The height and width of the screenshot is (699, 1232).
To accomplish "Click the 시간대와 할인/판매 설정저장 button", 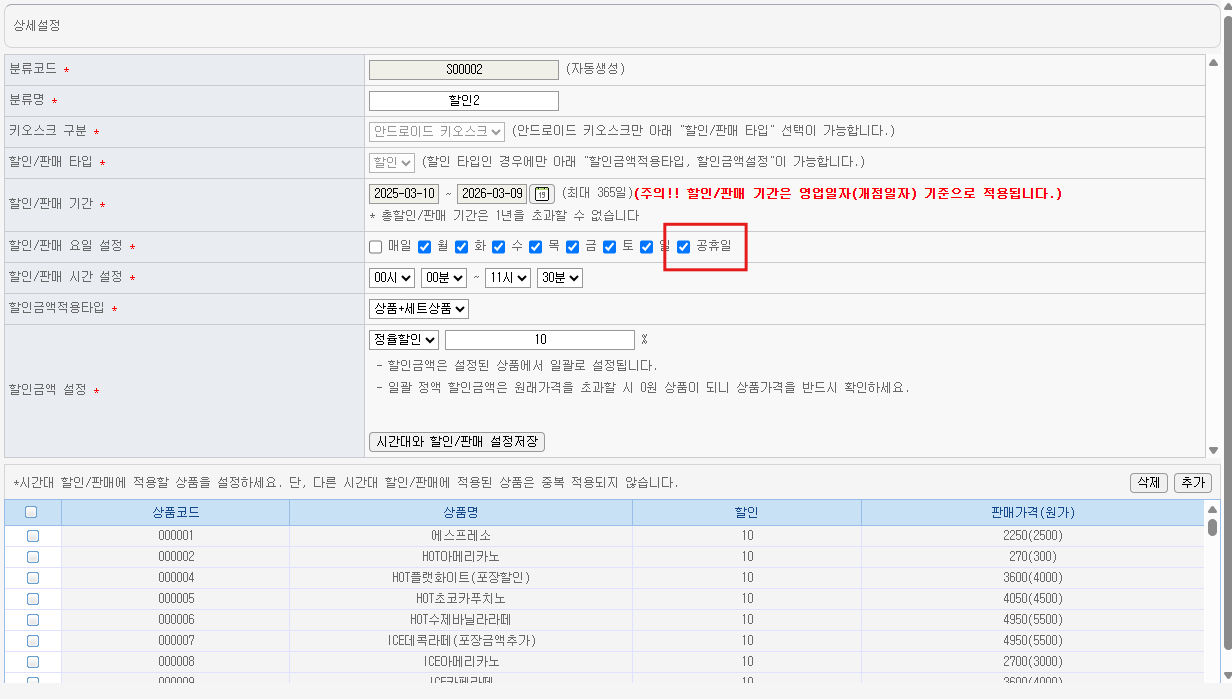I will [x=457, y=442].
